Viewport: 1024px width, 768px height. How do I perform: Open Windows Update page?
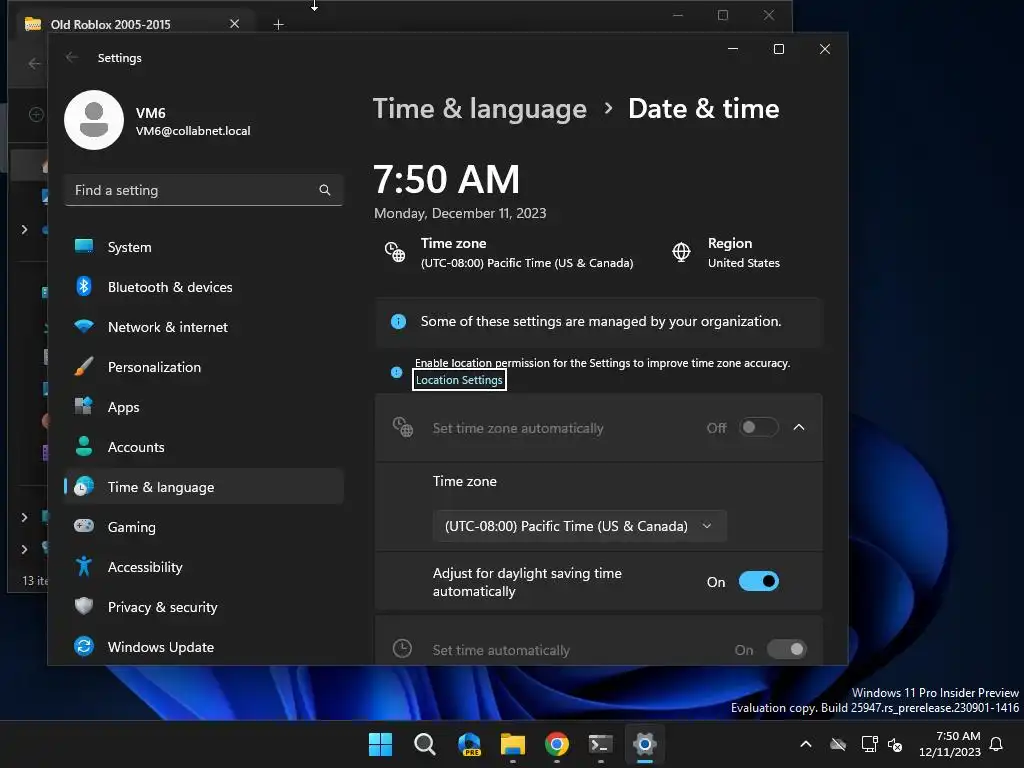(204, 647)
